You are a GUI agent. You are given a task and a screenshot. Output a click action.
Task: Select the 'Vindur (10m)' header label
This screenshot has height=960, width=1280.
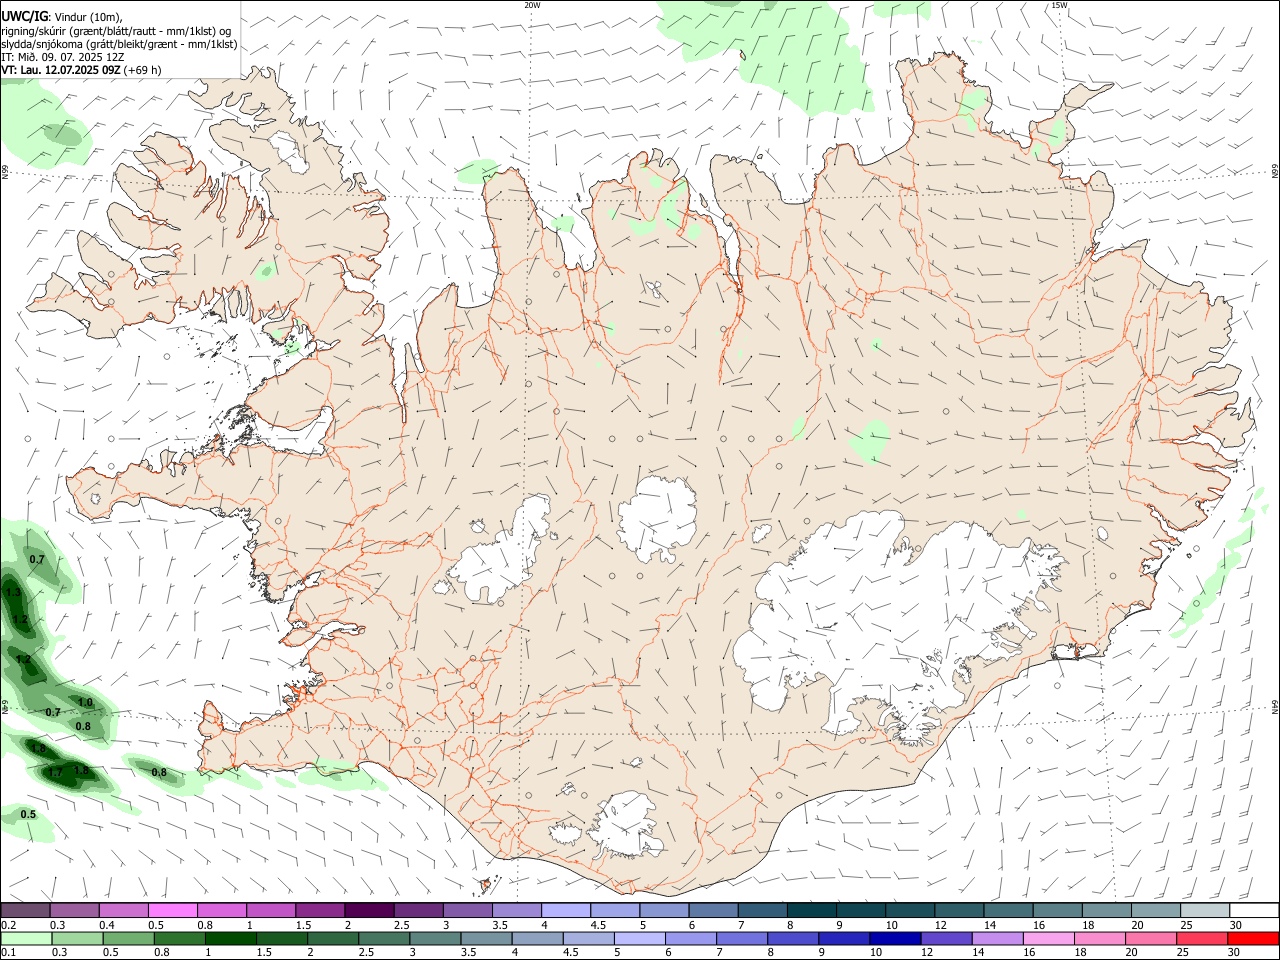click(87, 17)
